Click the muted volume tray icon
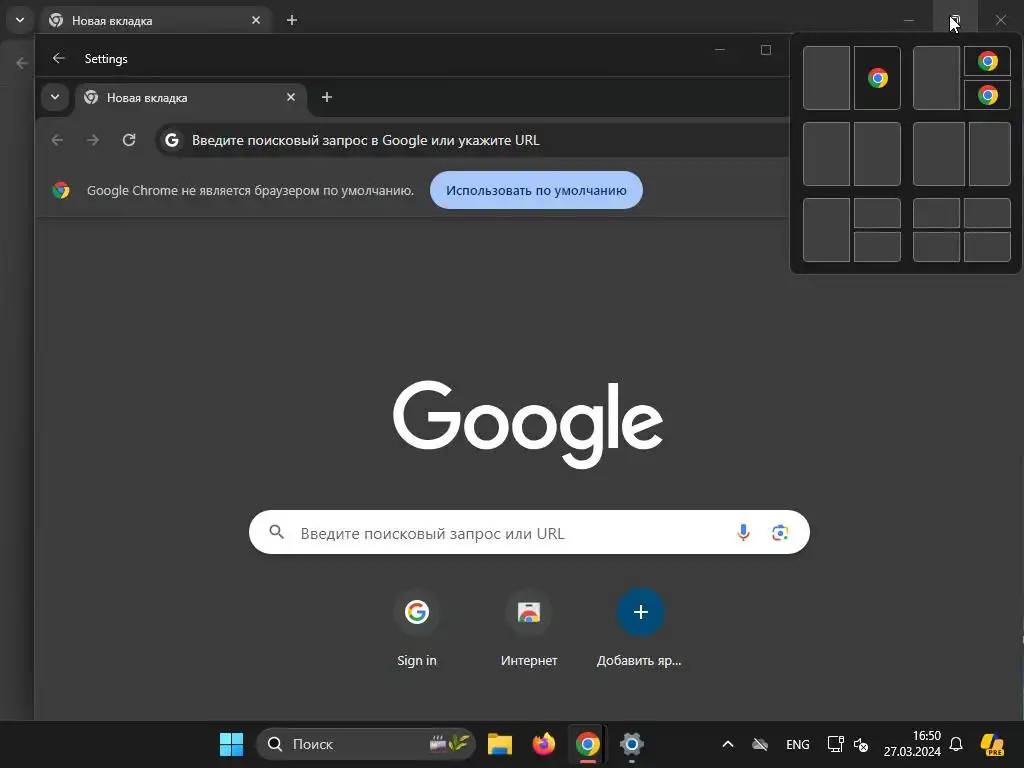Viewport: 1024px width, 768px height. (x=861, y=744)
